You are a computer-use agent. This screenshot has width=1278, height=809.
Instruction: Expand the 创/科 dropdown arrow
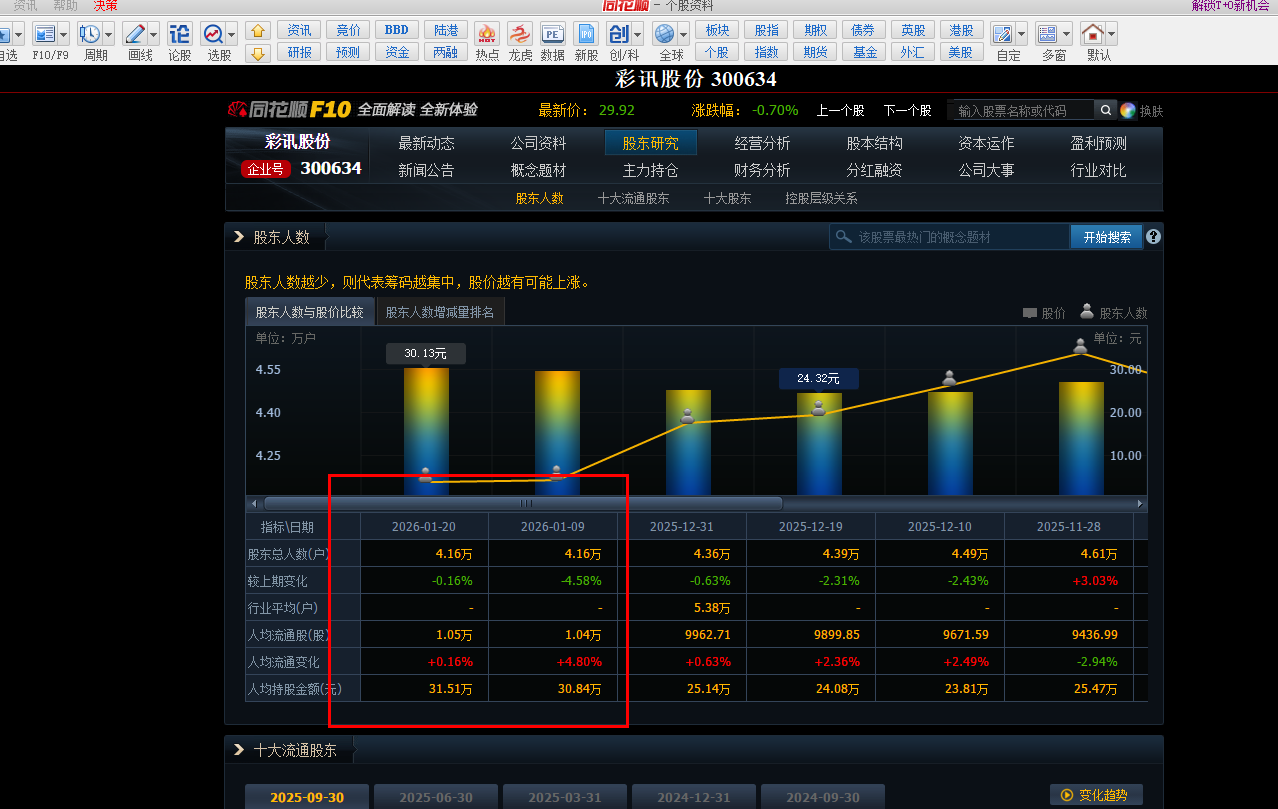pos(637,34)
